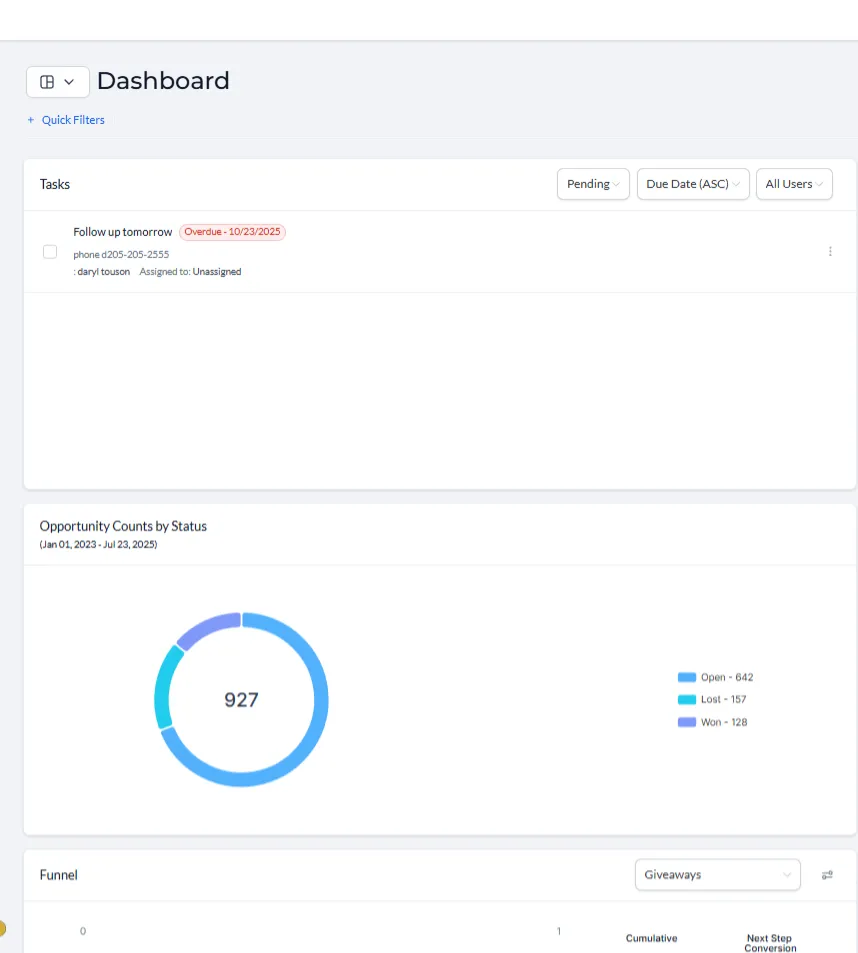
Task: Click the Overdue 10/23/2025 badge
Action: point(232,232)
